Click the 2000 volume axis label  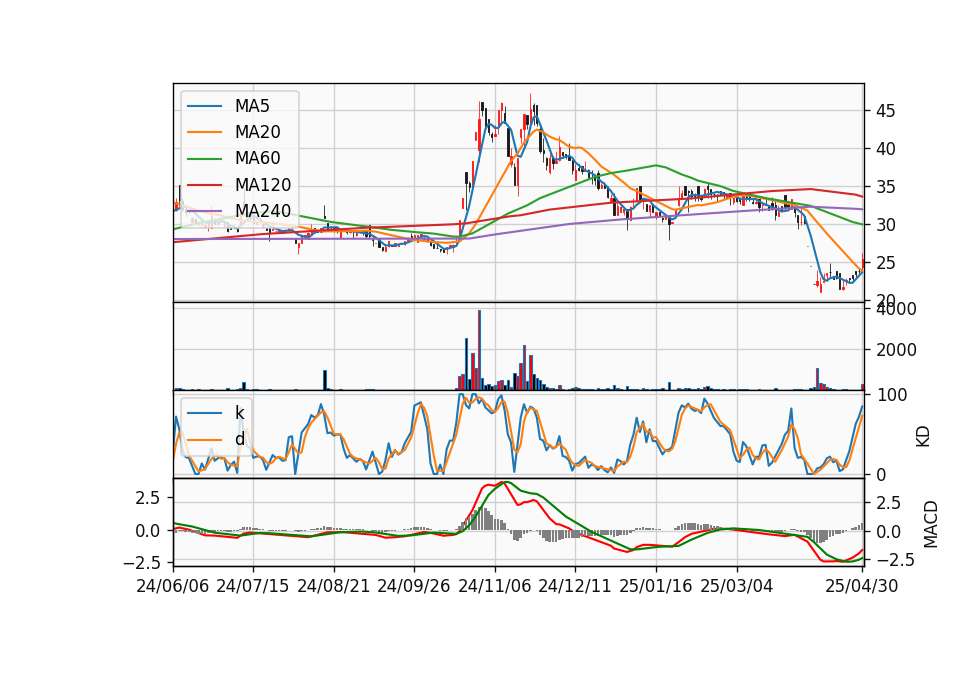coord(896,350)
